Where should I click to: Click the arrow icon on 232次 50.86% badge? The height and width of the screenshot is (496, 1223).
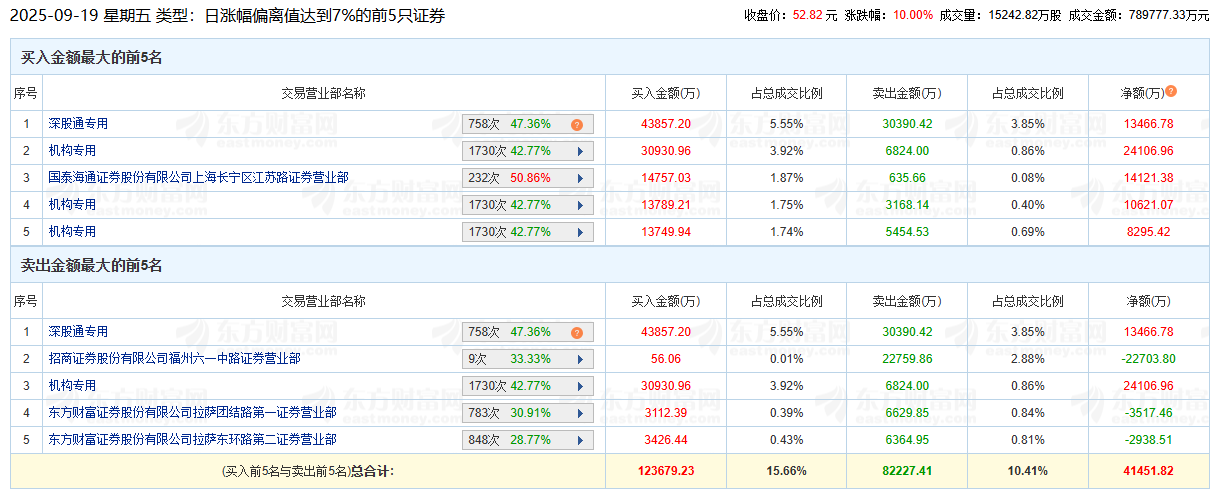pyautogui.click(x=580, y=179)
